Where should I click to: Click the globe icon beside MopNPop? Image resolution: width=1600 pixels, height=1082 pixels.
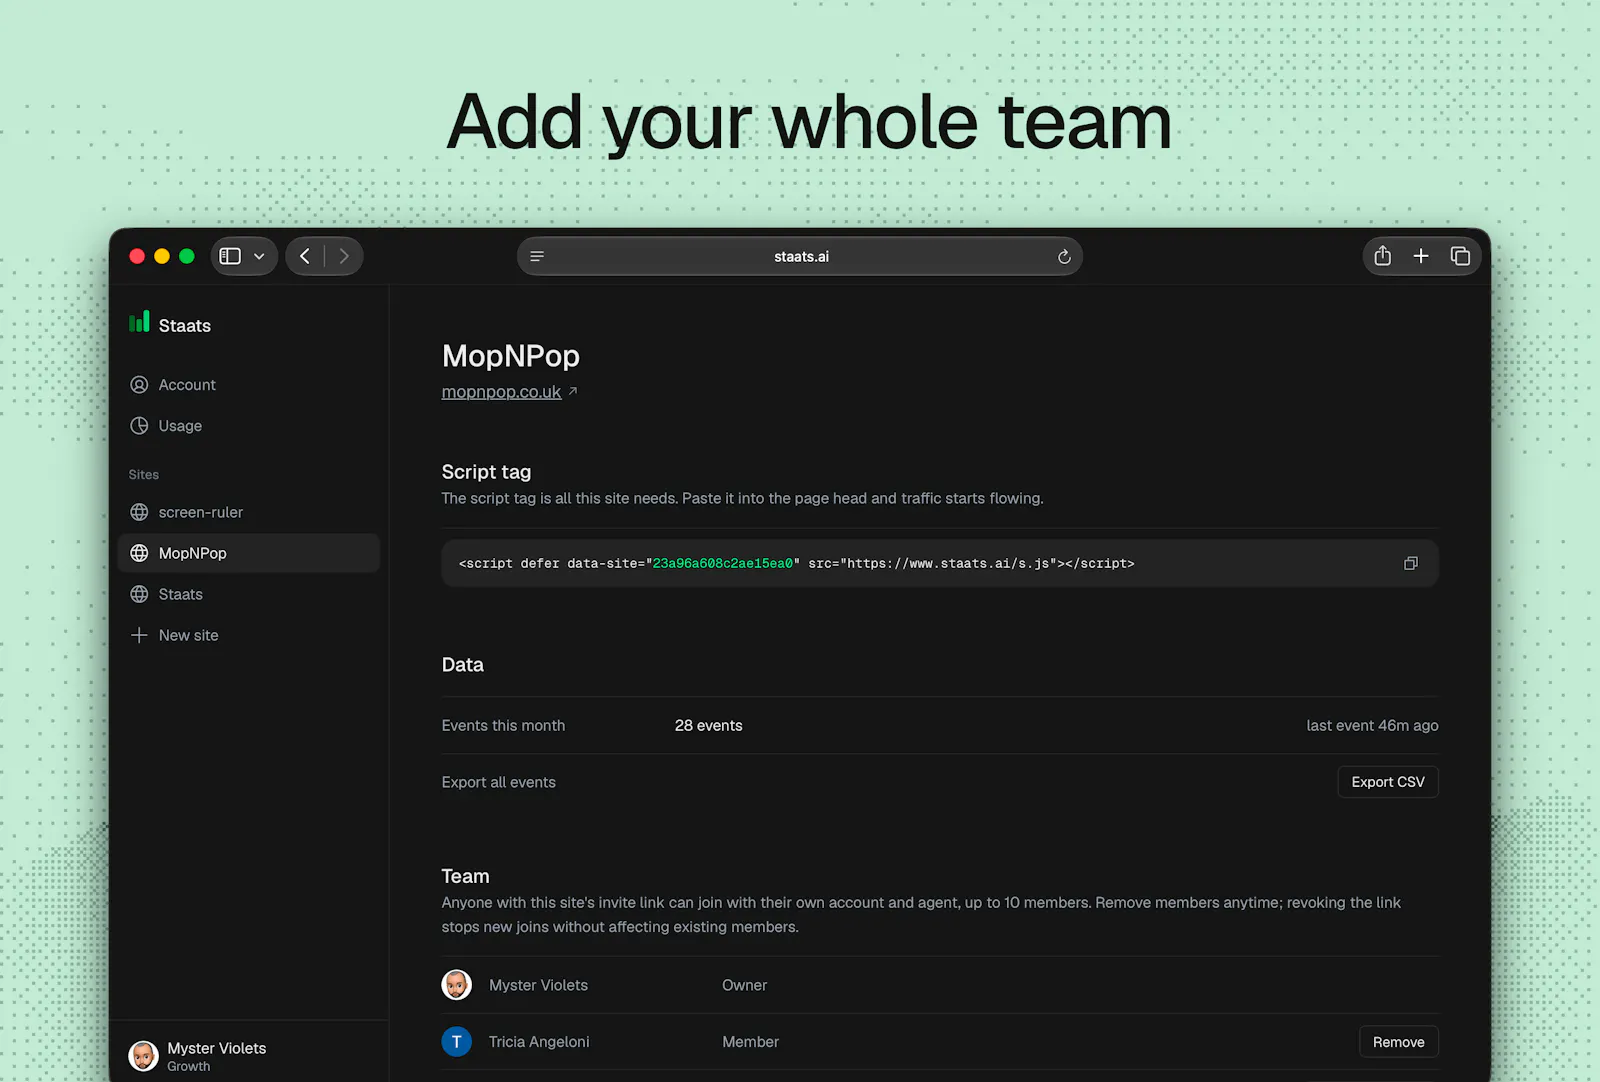coord(139,553)
